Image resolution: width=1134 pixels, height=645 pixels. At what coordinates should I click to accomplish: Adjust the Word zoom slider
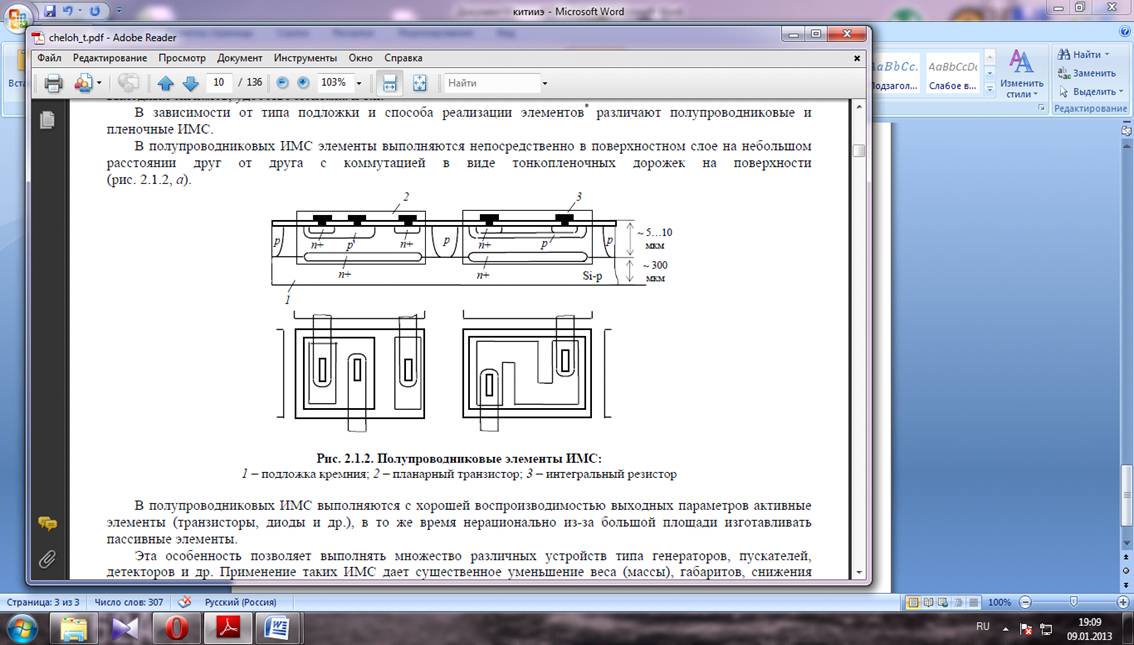1073,603
